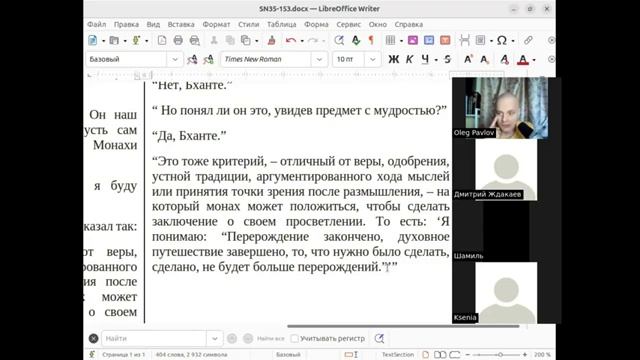The image size is (640, 360).
Task: Open the font color dropdown arrow
Action: click(x=534, y=60)
